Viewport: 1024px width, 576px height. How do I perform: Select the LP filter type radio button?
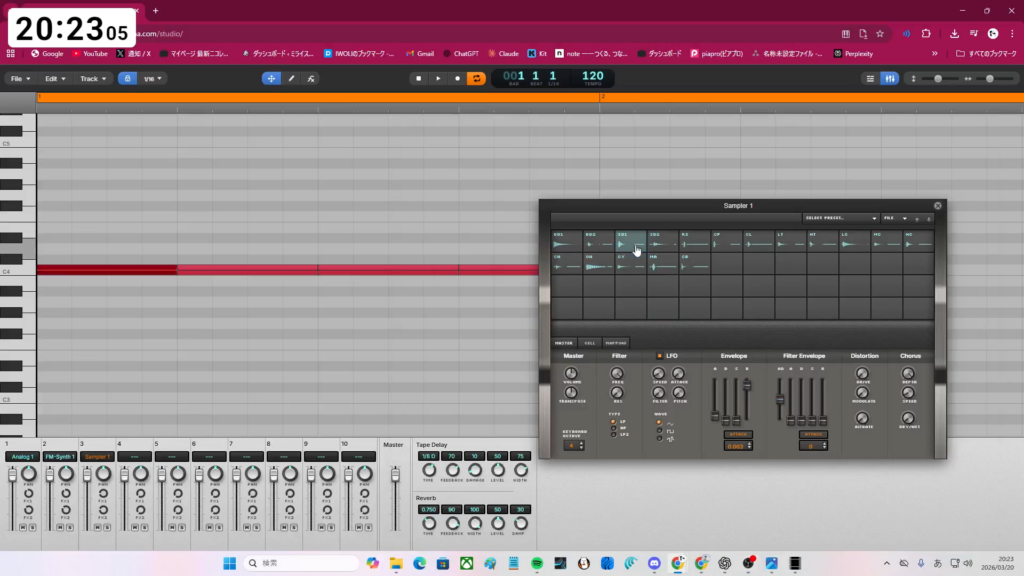pyautogui.click(x=613, y=422)
